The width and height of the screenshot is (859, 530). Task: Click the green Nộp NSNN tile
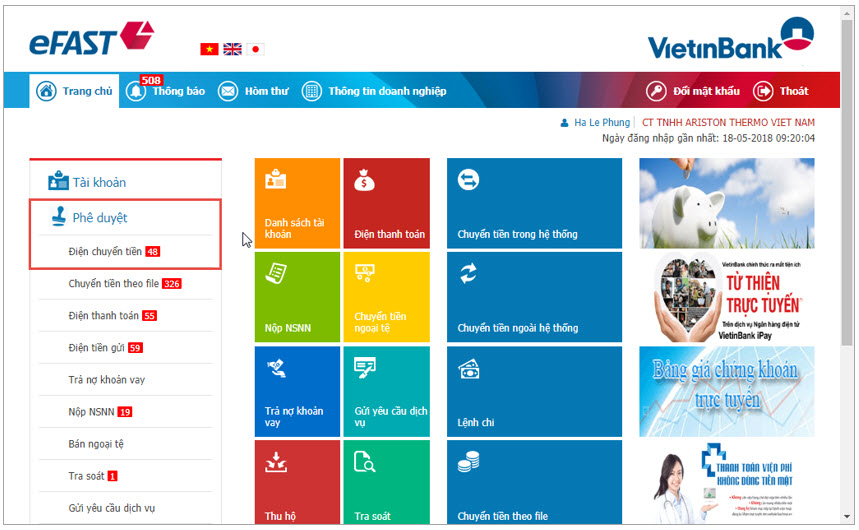(297, 296)
